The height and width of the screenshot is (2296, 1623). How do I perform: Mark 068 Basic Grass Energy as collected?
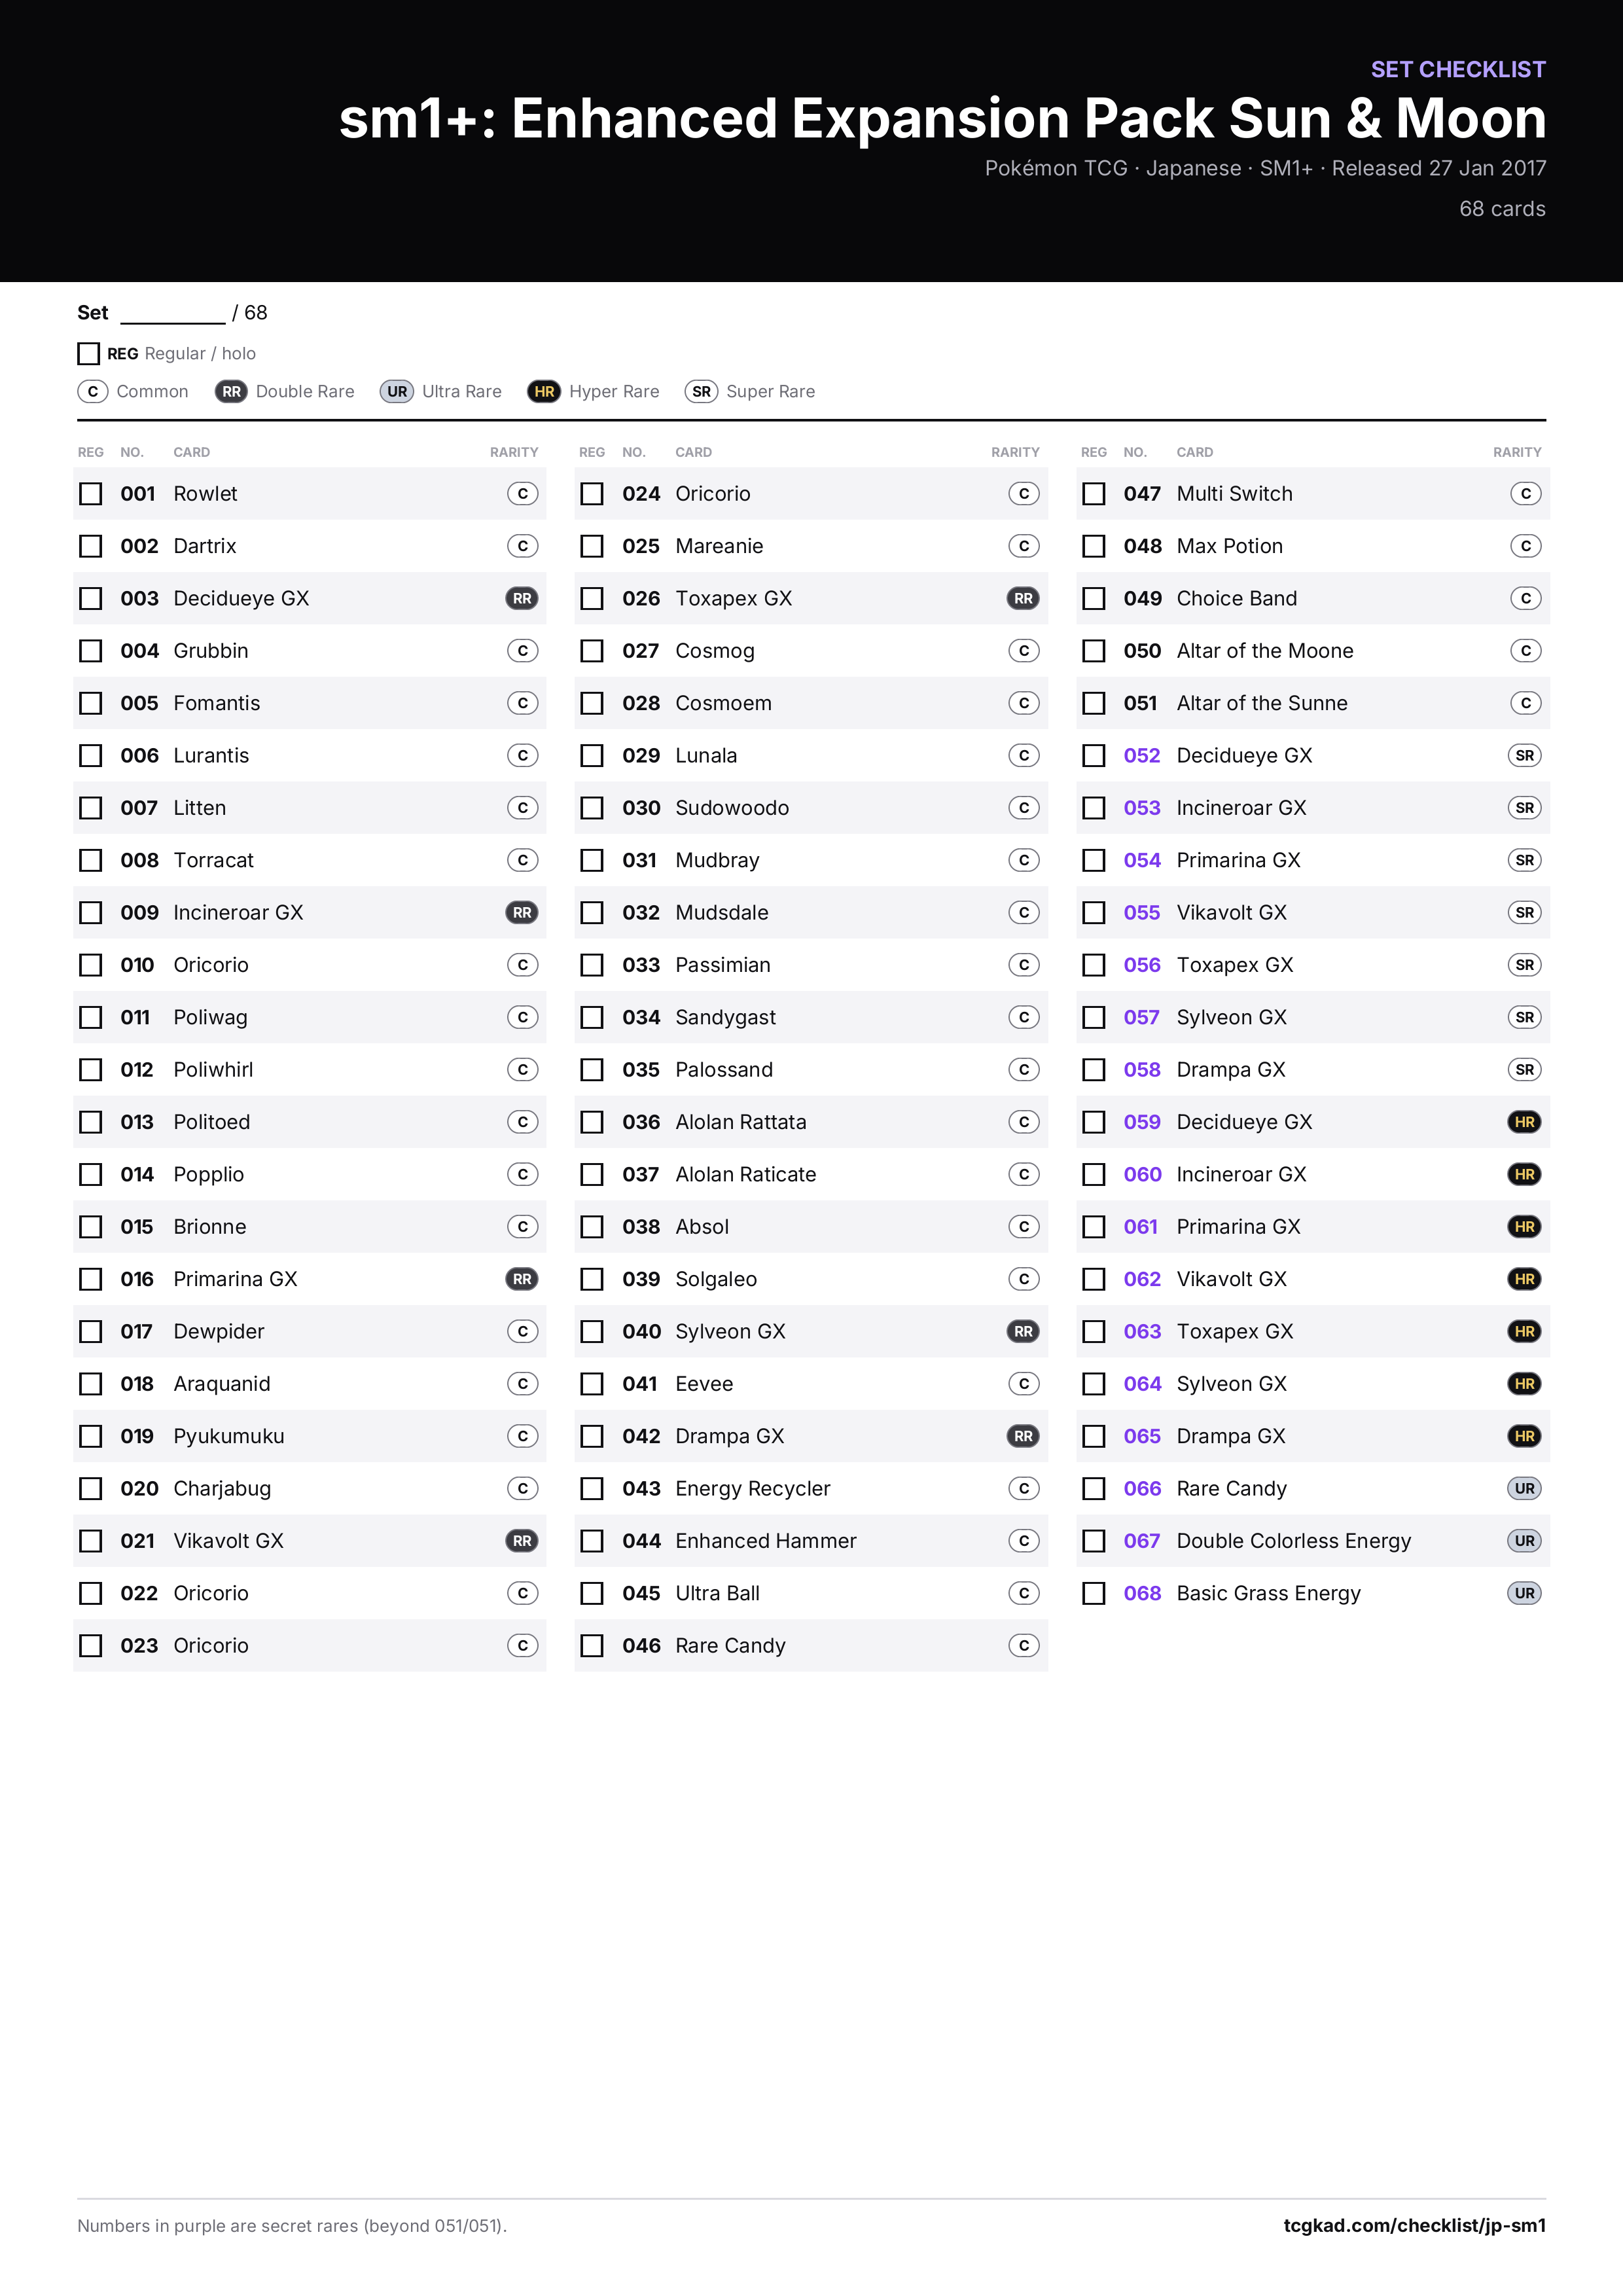[1094, 1593]
